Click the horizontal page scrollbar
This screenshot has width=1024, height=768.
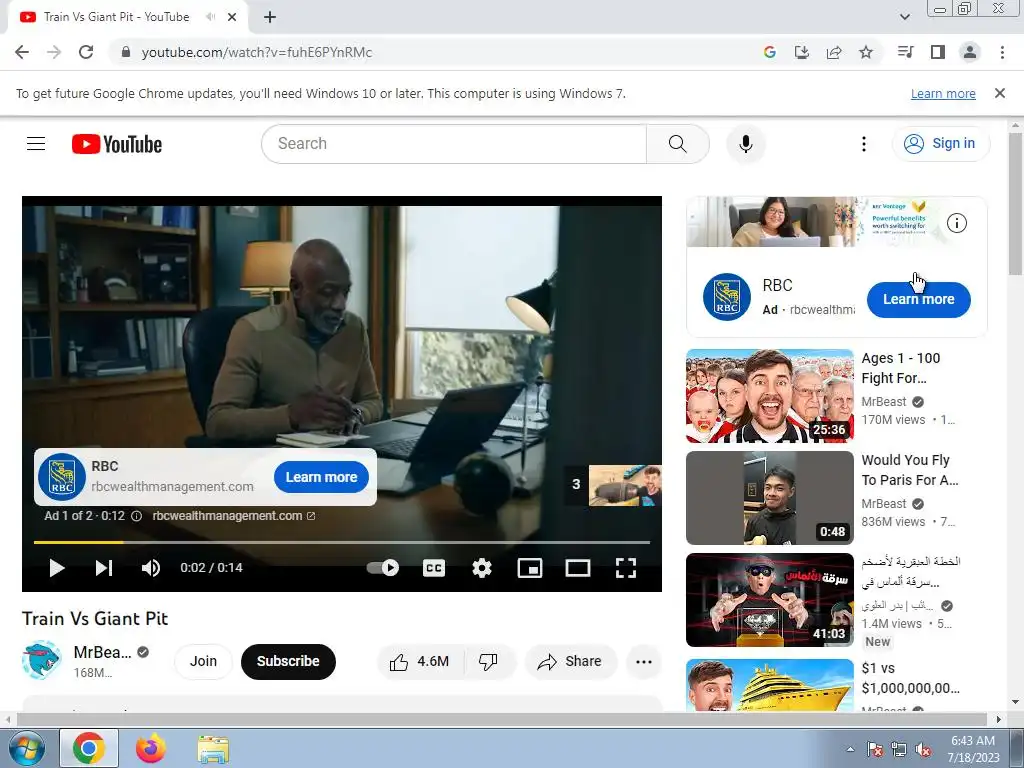pyautogui.click(x=504, y=720)
